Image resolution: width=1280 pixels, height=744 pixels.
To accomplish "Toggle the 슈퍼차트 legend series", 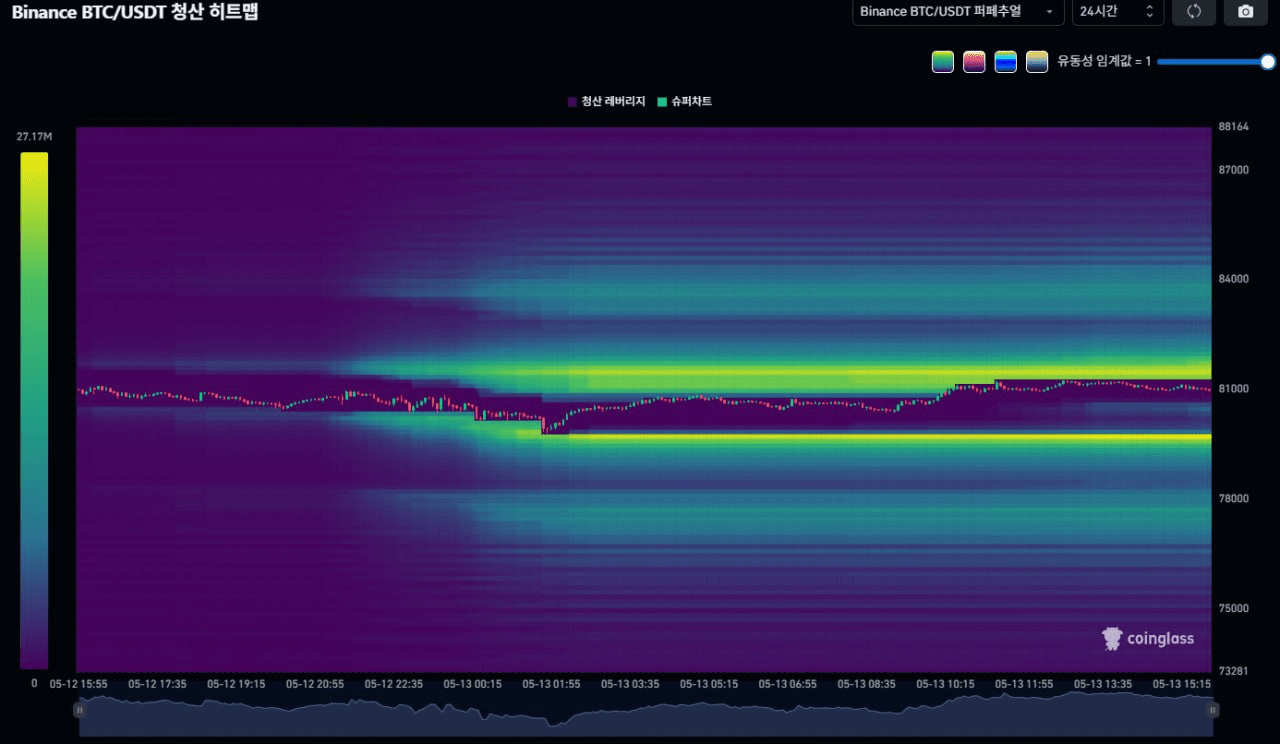I will point(685,102).
